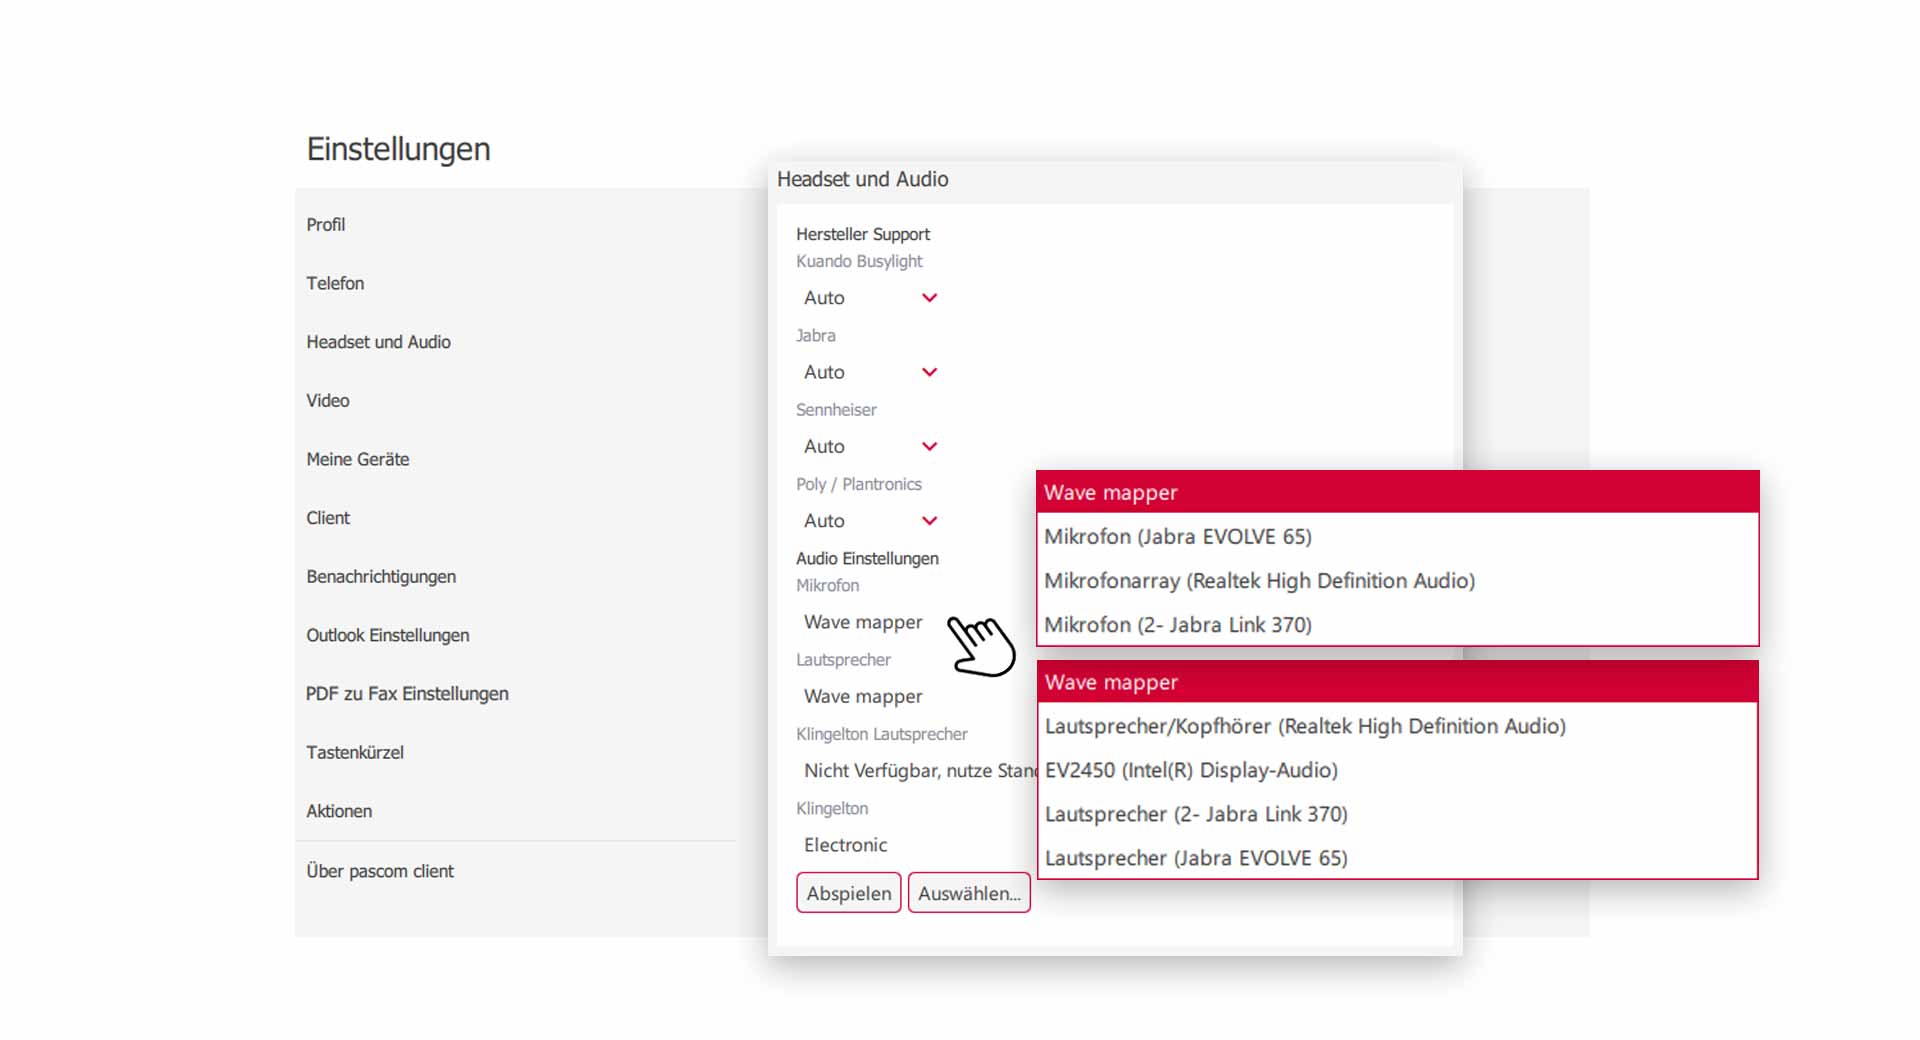Open Outlook Einstellungen
The width and height of the screenshot is (1920, 1040).
tap(387, 635)
